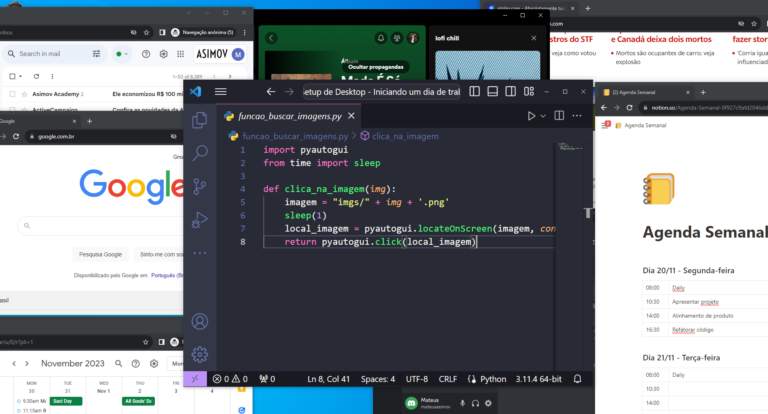Open the VS Code command center search box
The height and width of the screenshot is (414, 768).
[x=382, y=92]
